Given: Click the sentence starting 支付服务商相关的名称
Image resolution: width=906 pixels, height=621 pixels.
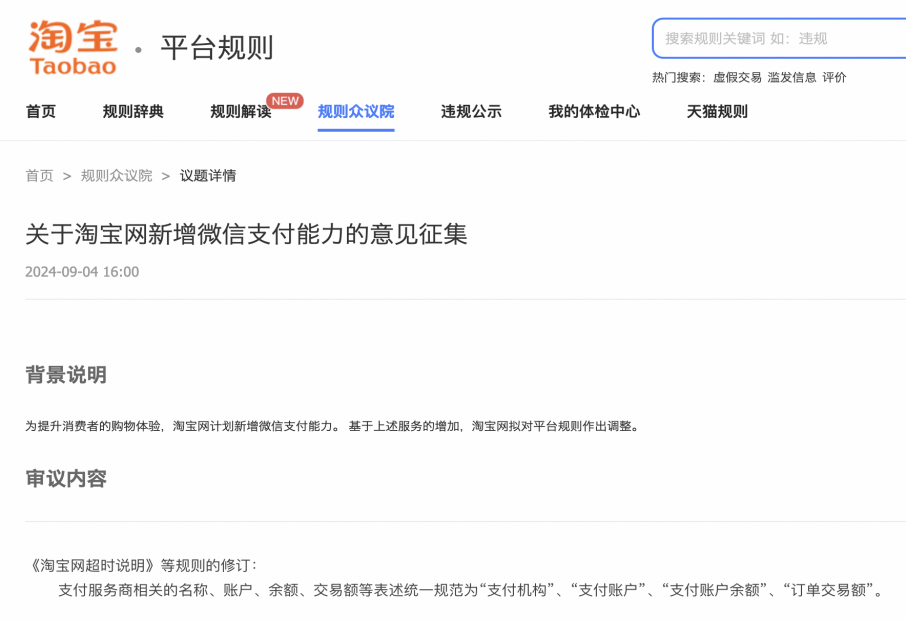Looking at the screenshot, I should coord(470,590).
